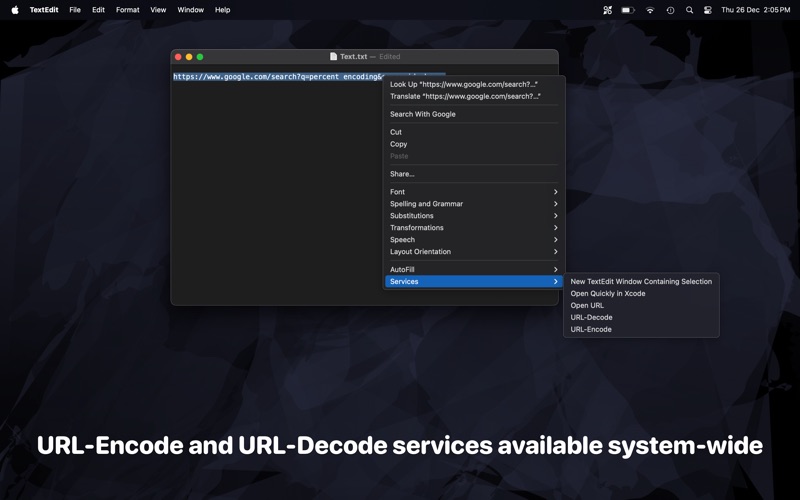
Task: Expand the Transformations submenu
Action: pyautogui.click(x=473, y=228)
